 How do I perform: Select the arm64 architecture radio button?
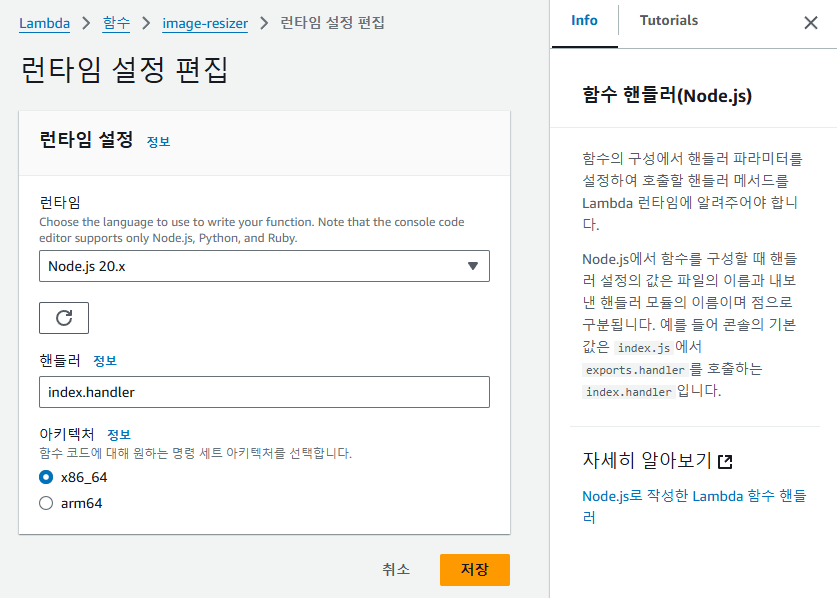pos(46,503)
